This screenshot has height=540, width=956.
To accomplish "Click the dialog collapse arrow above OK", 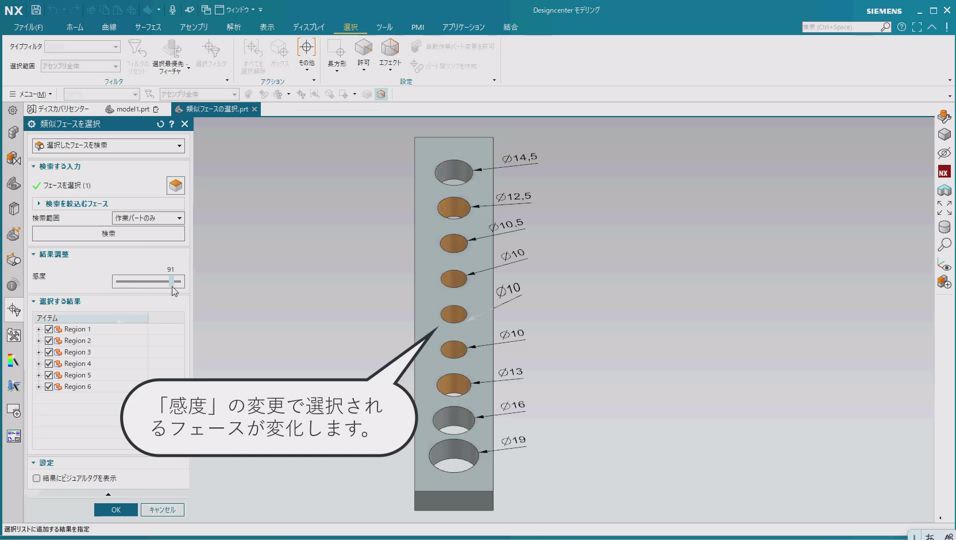I will point(109,494).
